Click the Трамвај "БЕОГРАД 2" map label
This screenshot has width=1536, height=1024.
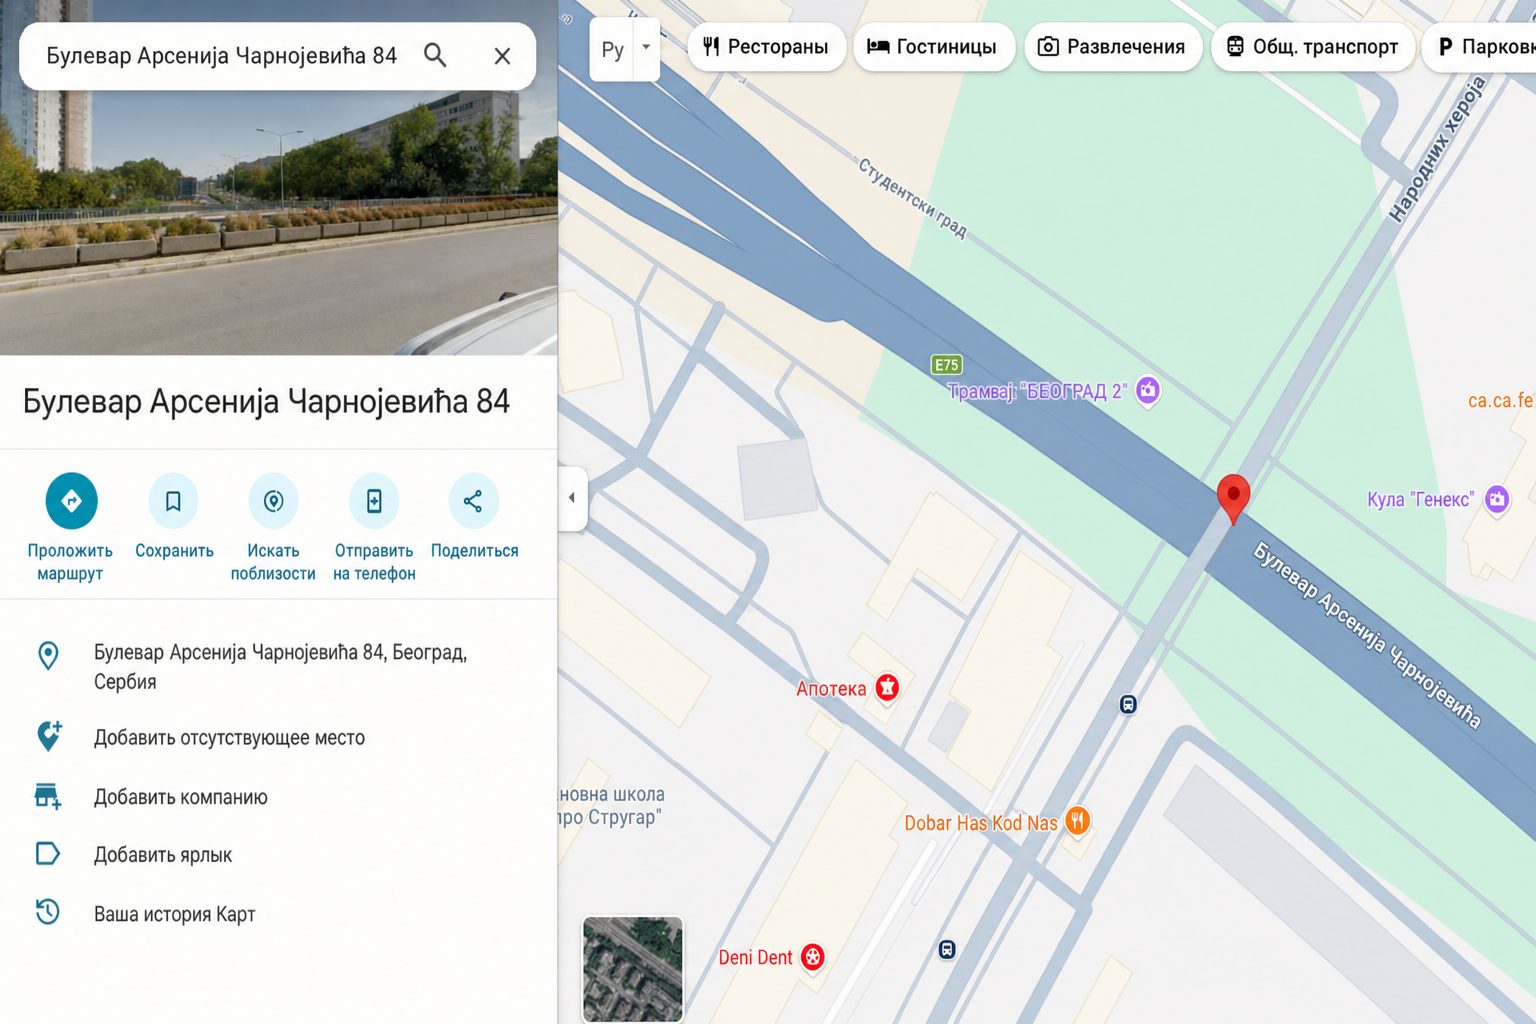pos(1037,391)
